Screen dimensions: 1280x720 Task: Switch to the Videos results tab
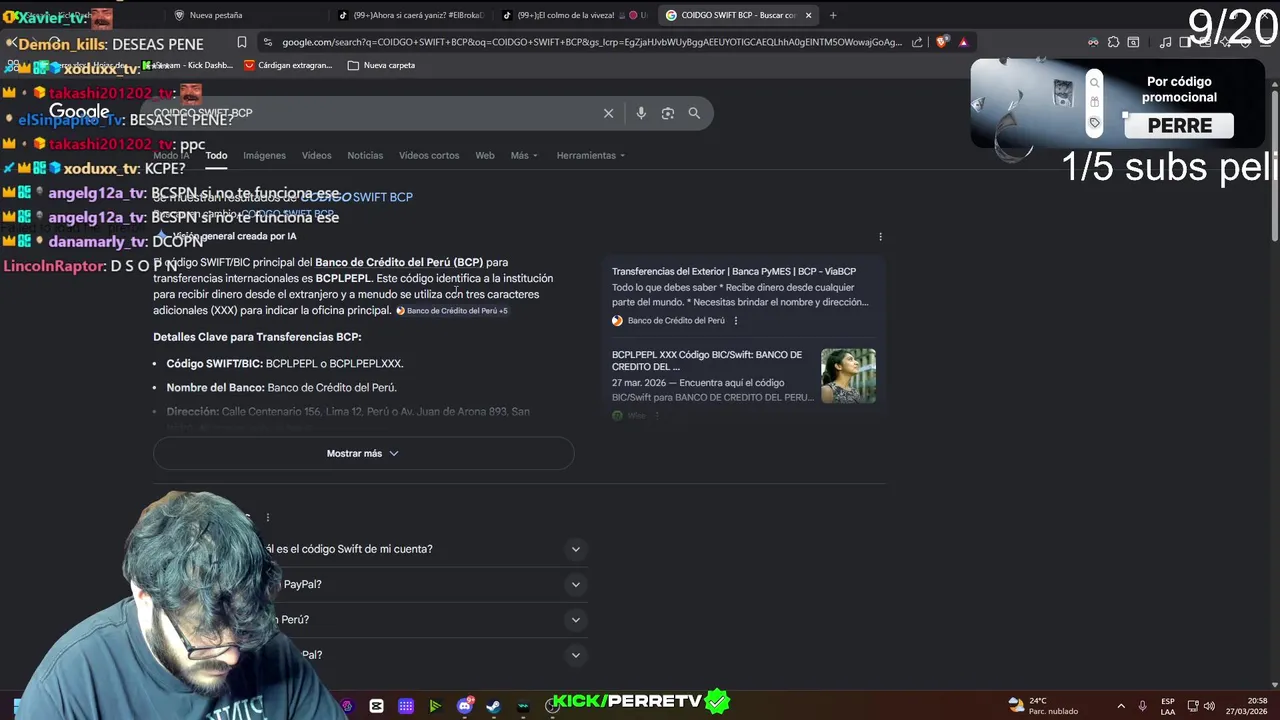click(x=316, y=155)
